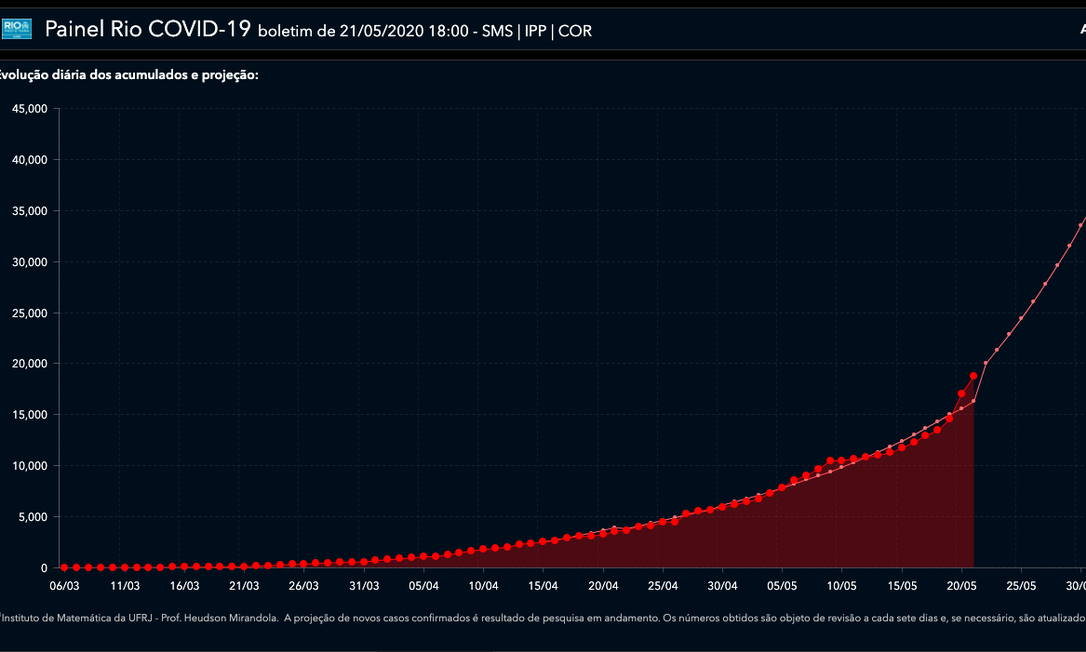Click the large red data point above 20/05
This screenshot has height=652, width=1086.
pos(961,394)
